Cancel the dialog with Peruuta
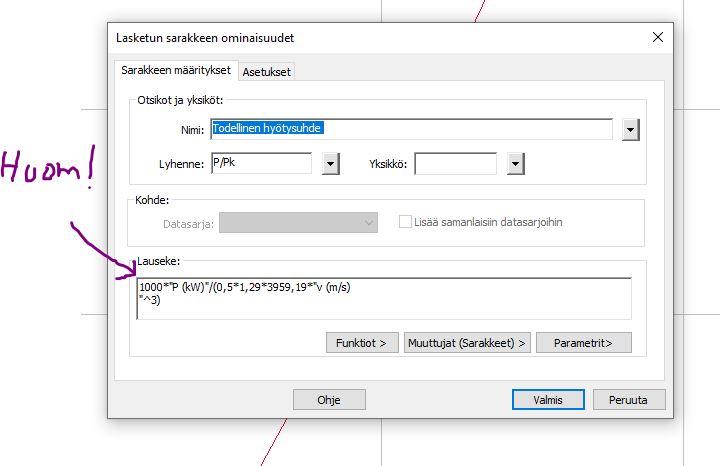The image size is (720, 466). [628, 399]
